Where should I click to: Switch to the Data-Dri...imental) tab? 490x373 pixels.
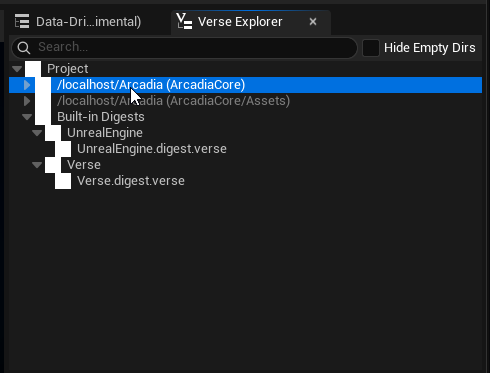78,22
